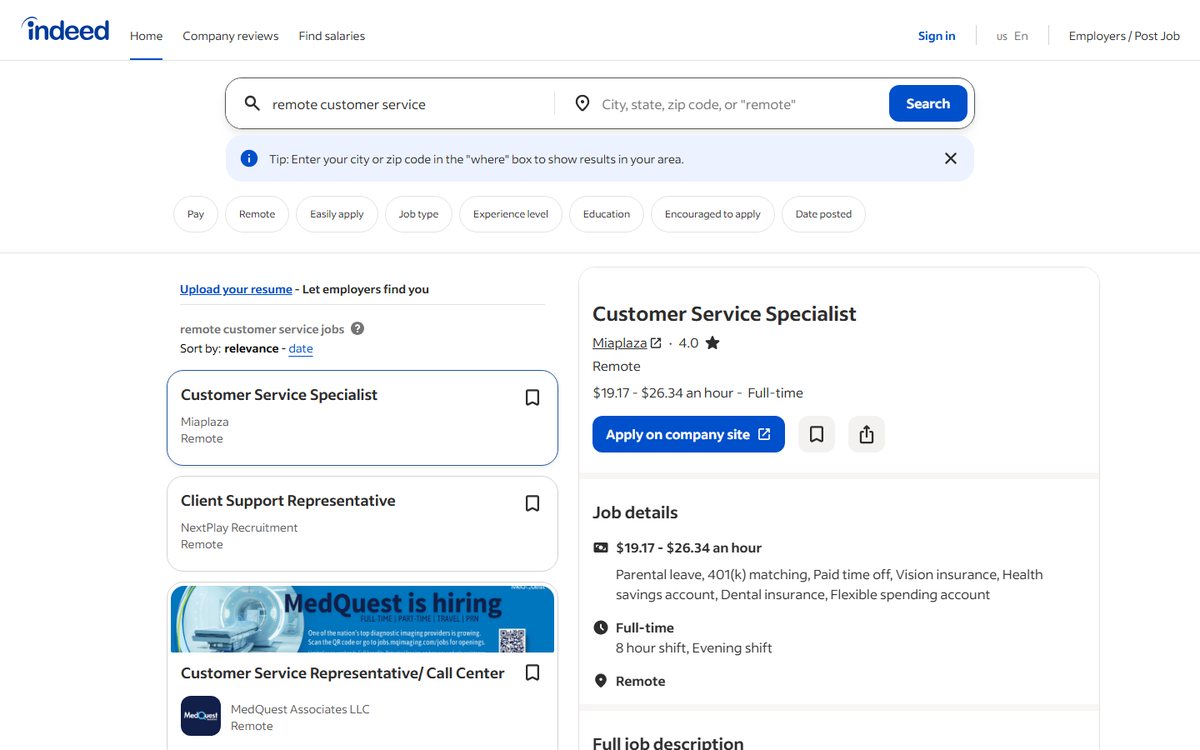Bookmark the Customer Service Specialist listing card
Image resolution: width=1200 pixels, height=750 pixels.
[532, 398]
